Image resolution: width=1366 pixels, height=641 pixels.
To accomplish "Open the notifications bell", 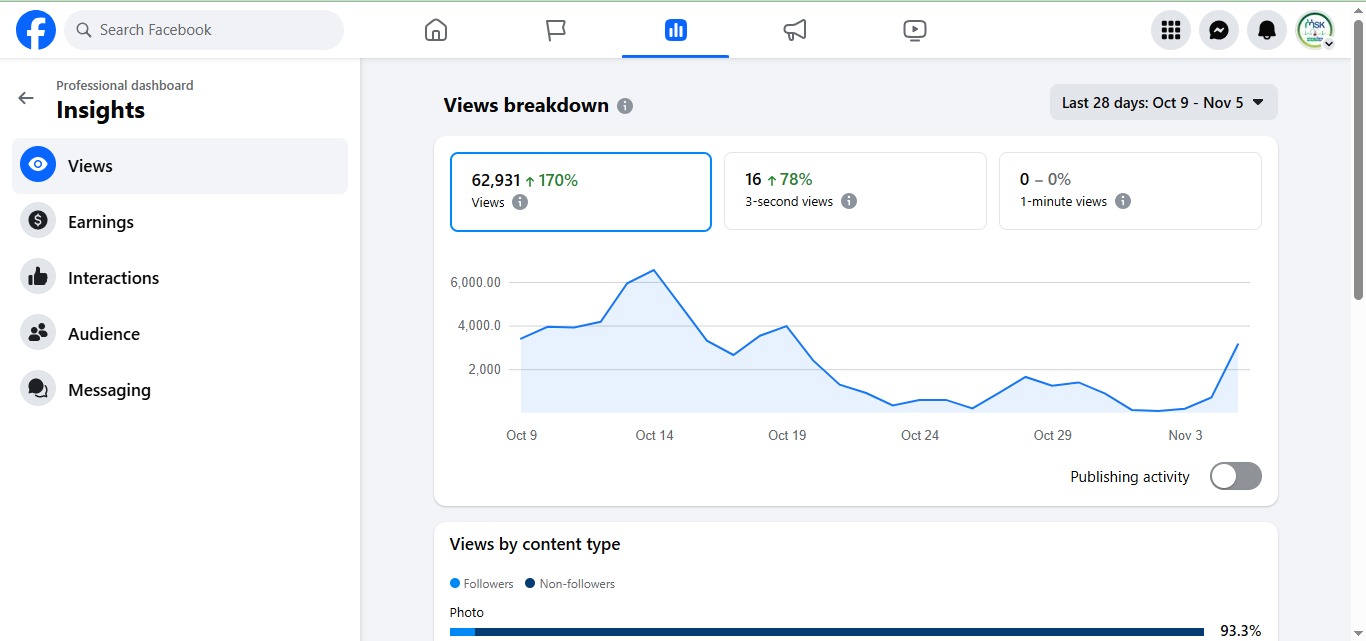I will point(1267,30).
